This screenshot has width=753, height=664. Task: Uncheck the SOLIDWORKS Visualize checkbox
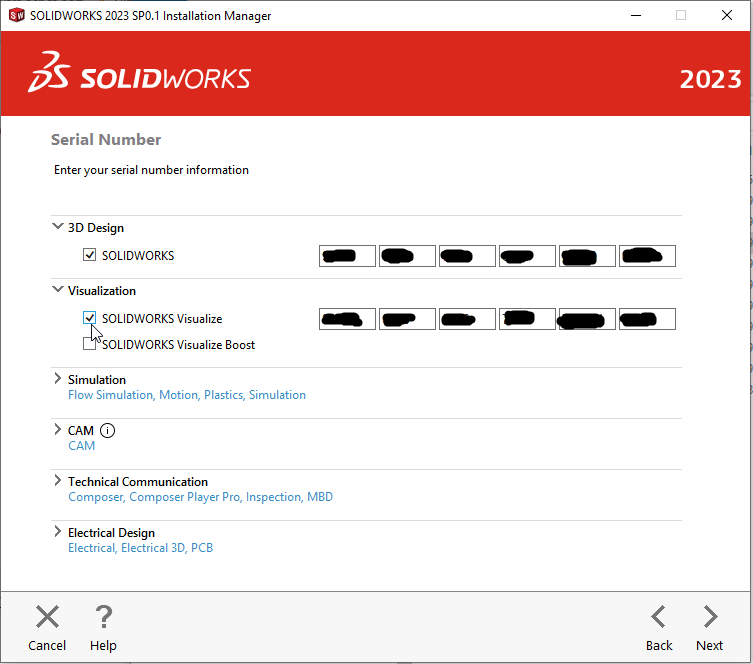[x=90, y=319]
